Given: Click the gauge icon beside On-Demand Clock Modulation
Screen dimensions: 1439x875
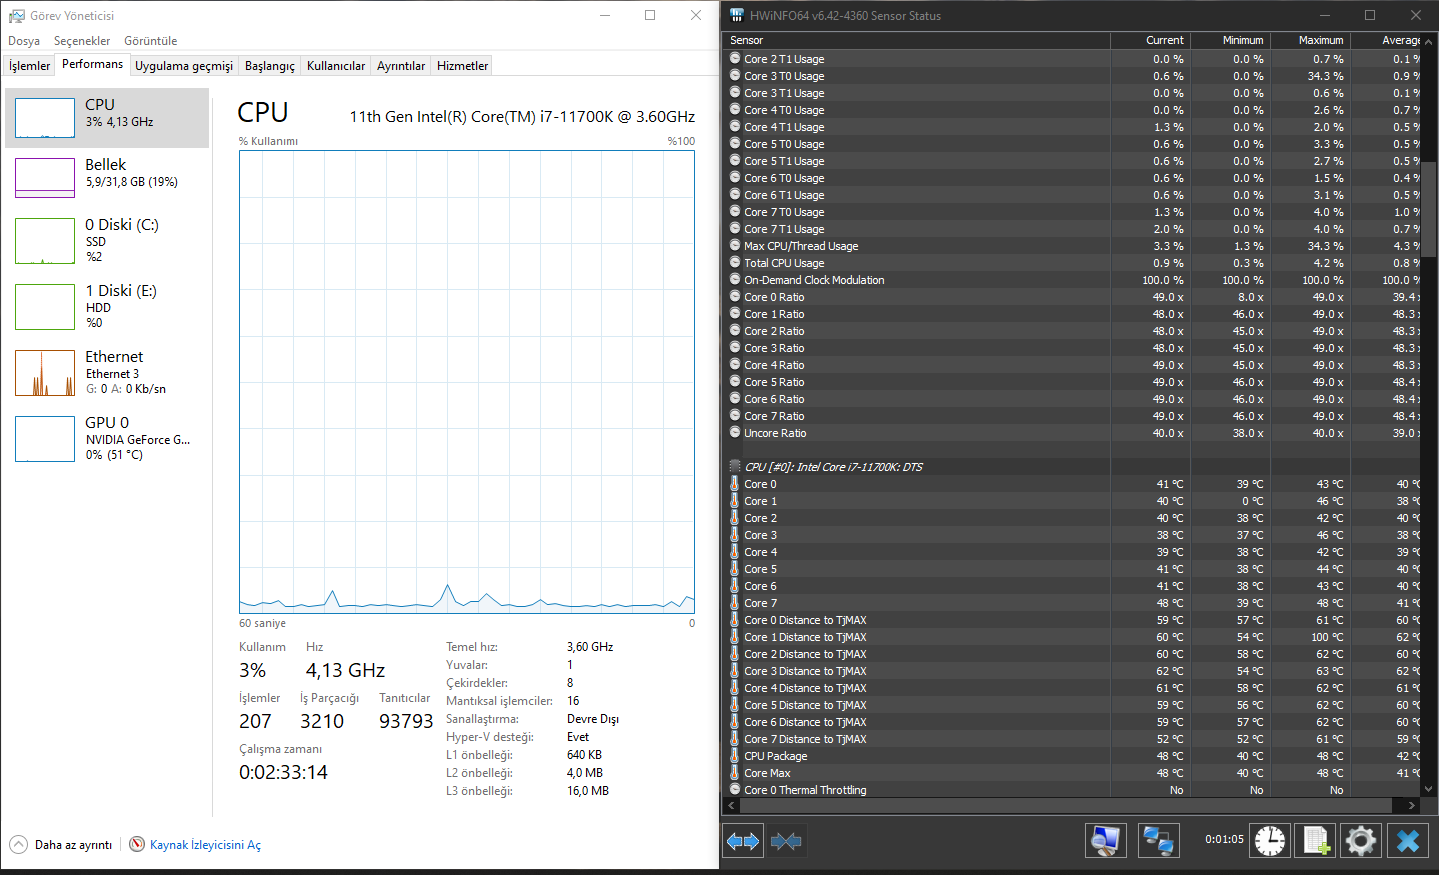Looking at the screenshot, I should [735, 280].
